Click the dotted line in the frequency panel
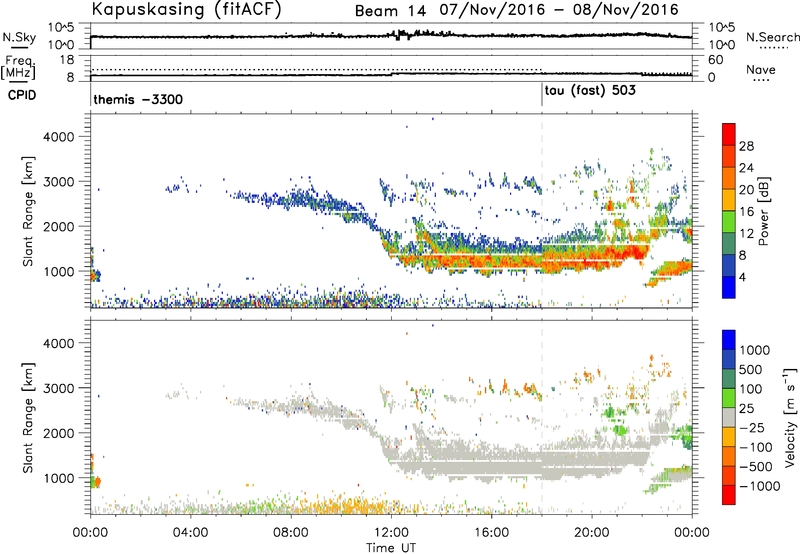This screenshot has height=554, width=800. (316, 69)
